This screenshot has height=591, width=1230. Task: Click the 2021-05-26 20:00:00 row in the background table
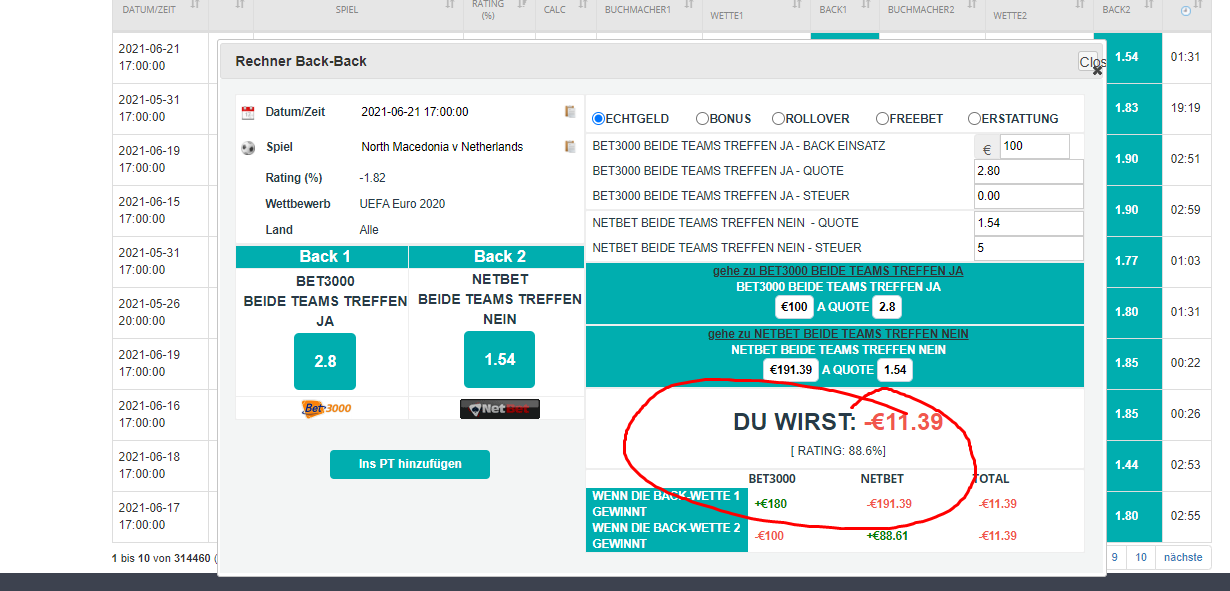pos(160,312)
